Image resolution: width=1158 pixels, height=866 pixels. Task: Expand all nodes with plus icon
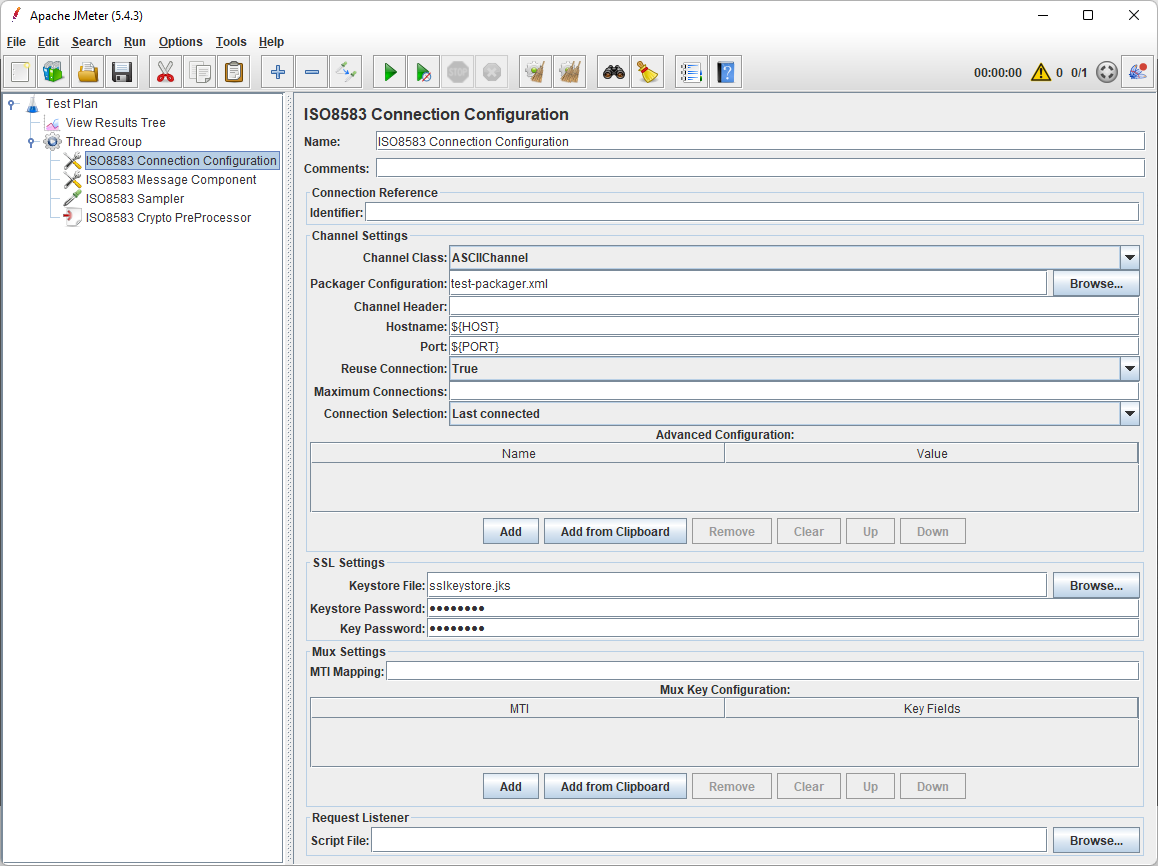pyautogui.click(x=278, y=72)
